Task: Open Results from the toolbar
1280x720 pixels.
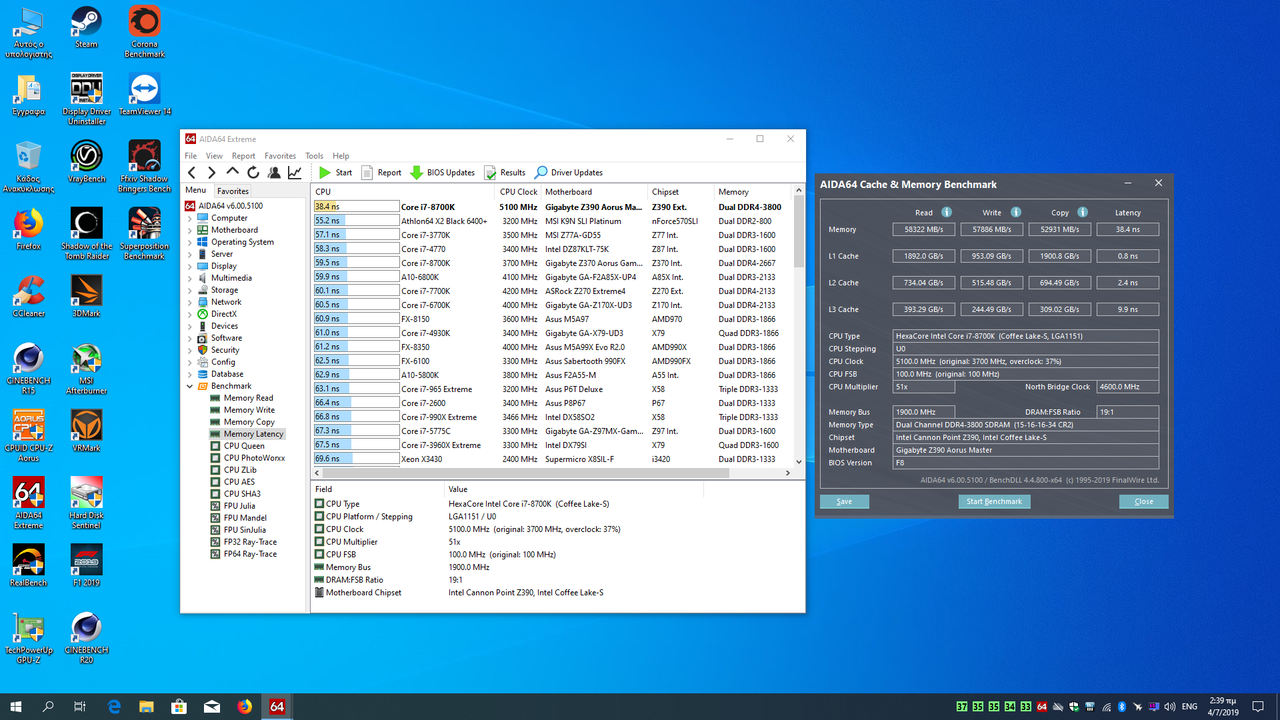Action: click(x=505, y=172)
